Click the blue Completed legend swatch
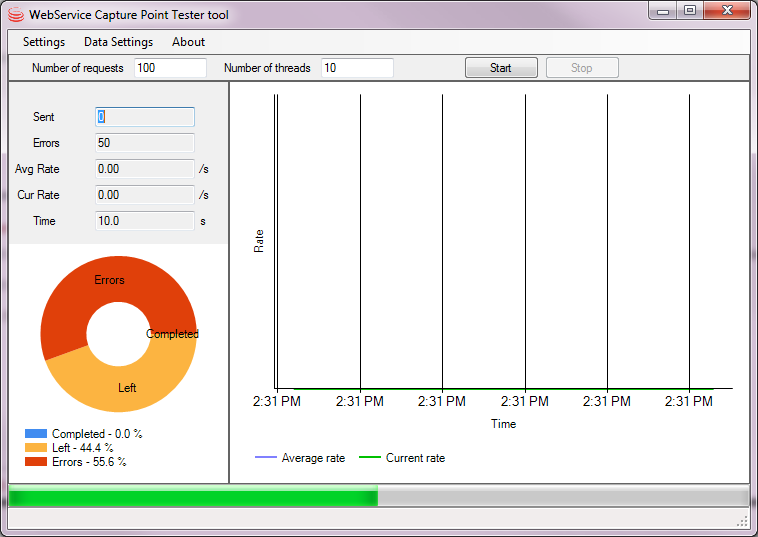758x537 pixels. [36, 434]
